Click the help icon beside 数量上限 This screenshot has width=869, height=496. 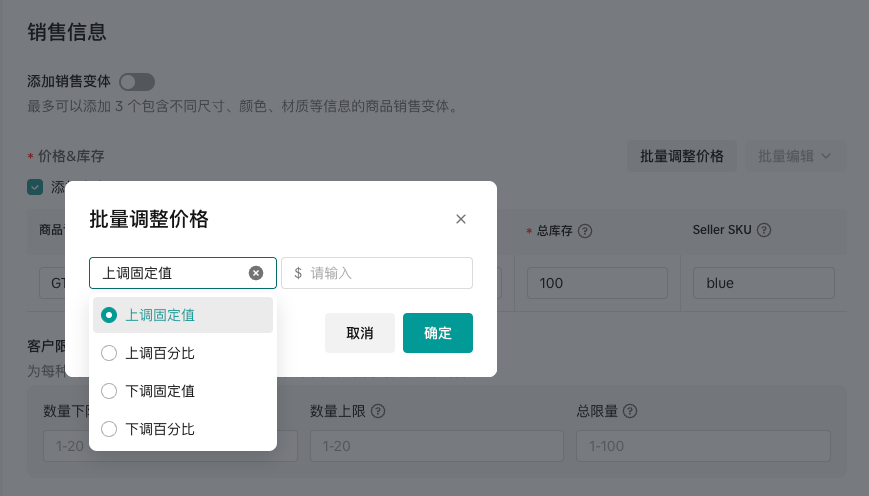tap(378, 411)
